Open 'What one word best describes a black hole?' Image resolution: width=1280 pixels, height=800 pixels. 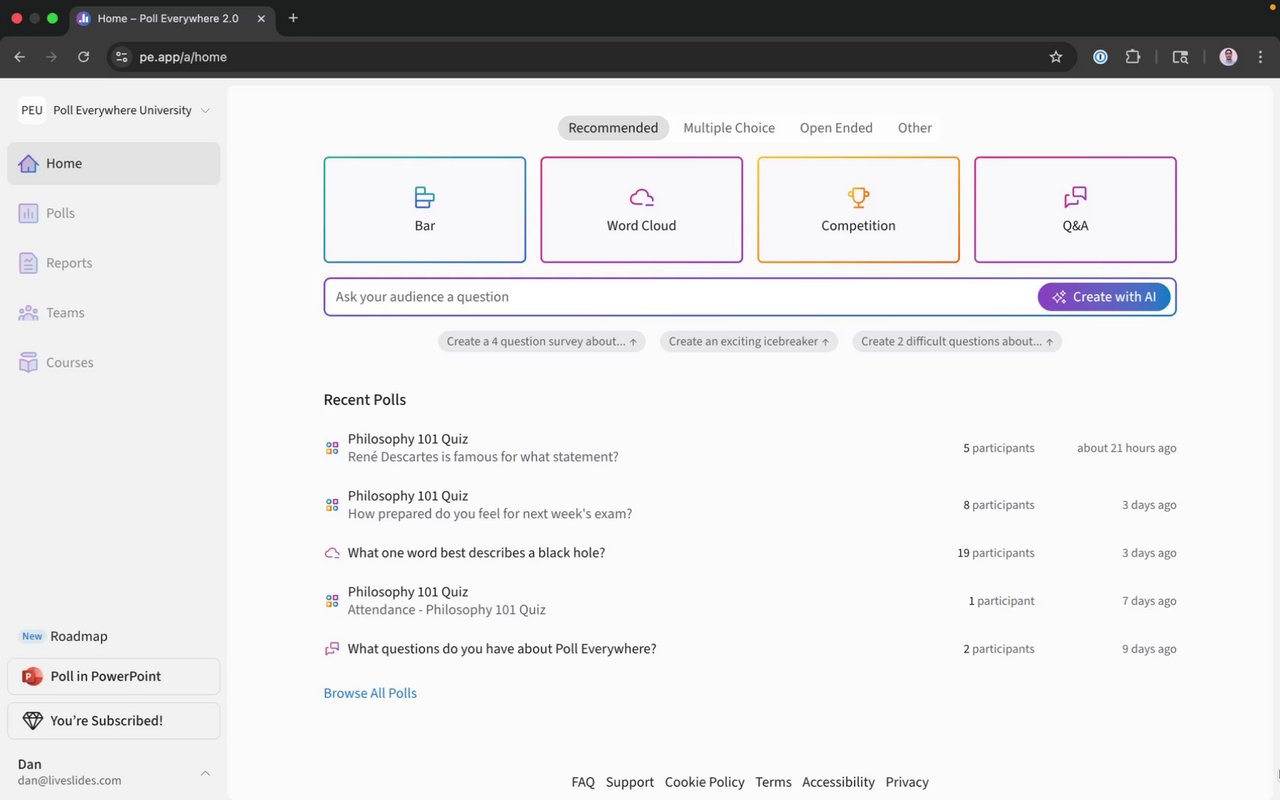[x=476, y=553]
